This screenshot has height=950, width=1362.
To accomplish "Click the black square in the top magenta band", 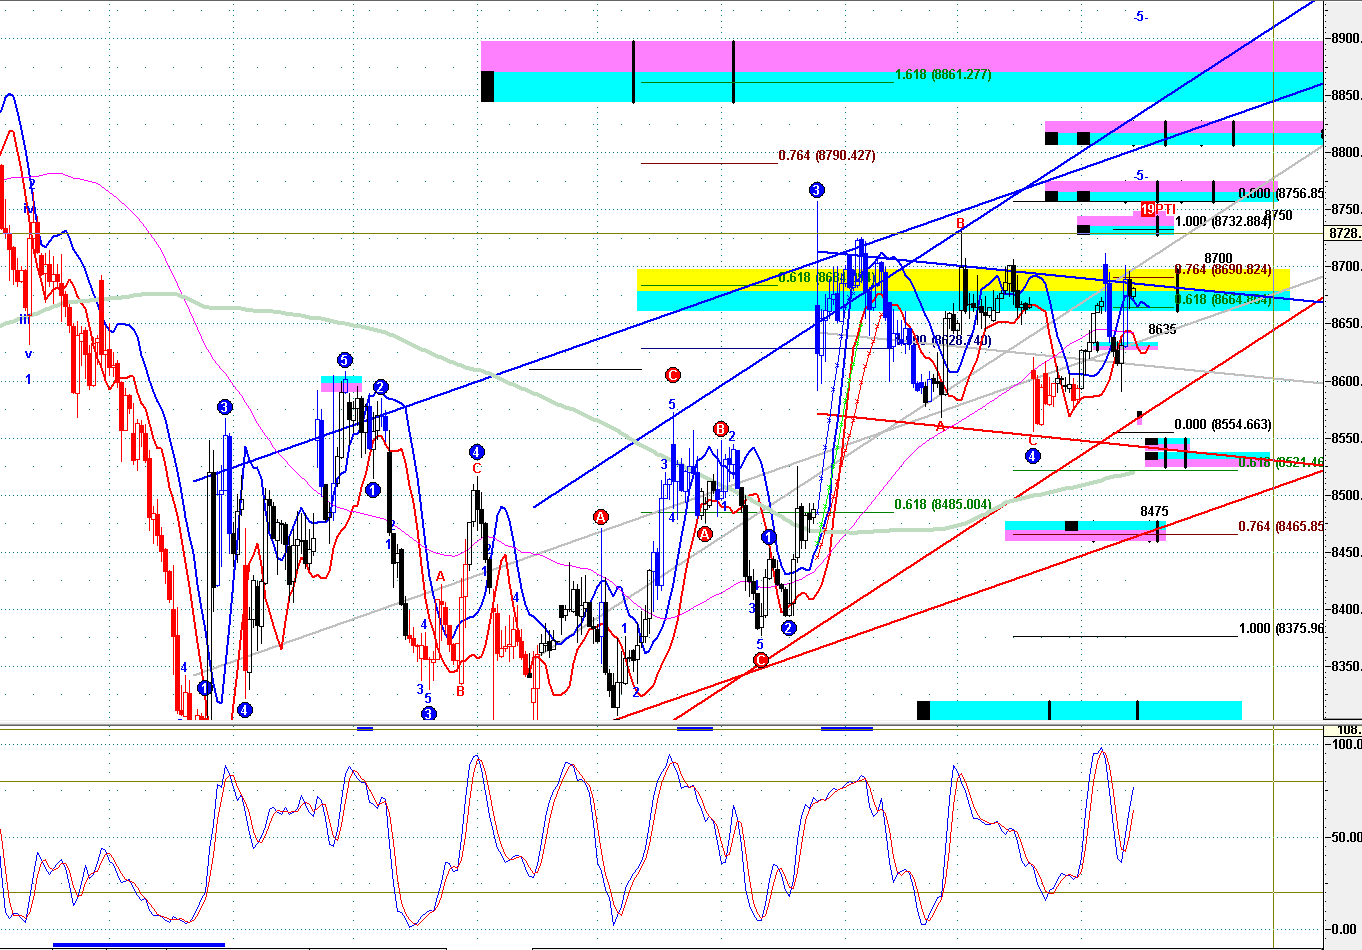I will click(488, 86).
